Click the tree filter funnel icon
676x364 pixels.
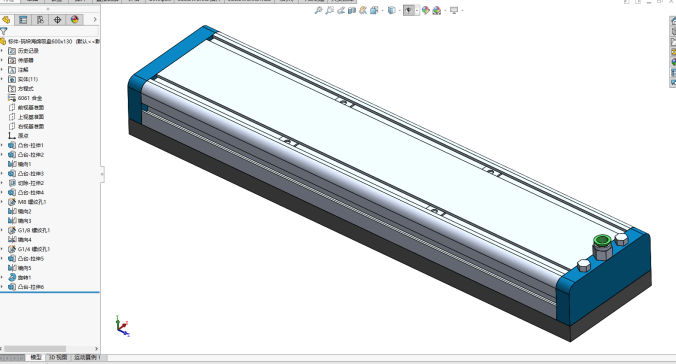[x=4, y=31]
